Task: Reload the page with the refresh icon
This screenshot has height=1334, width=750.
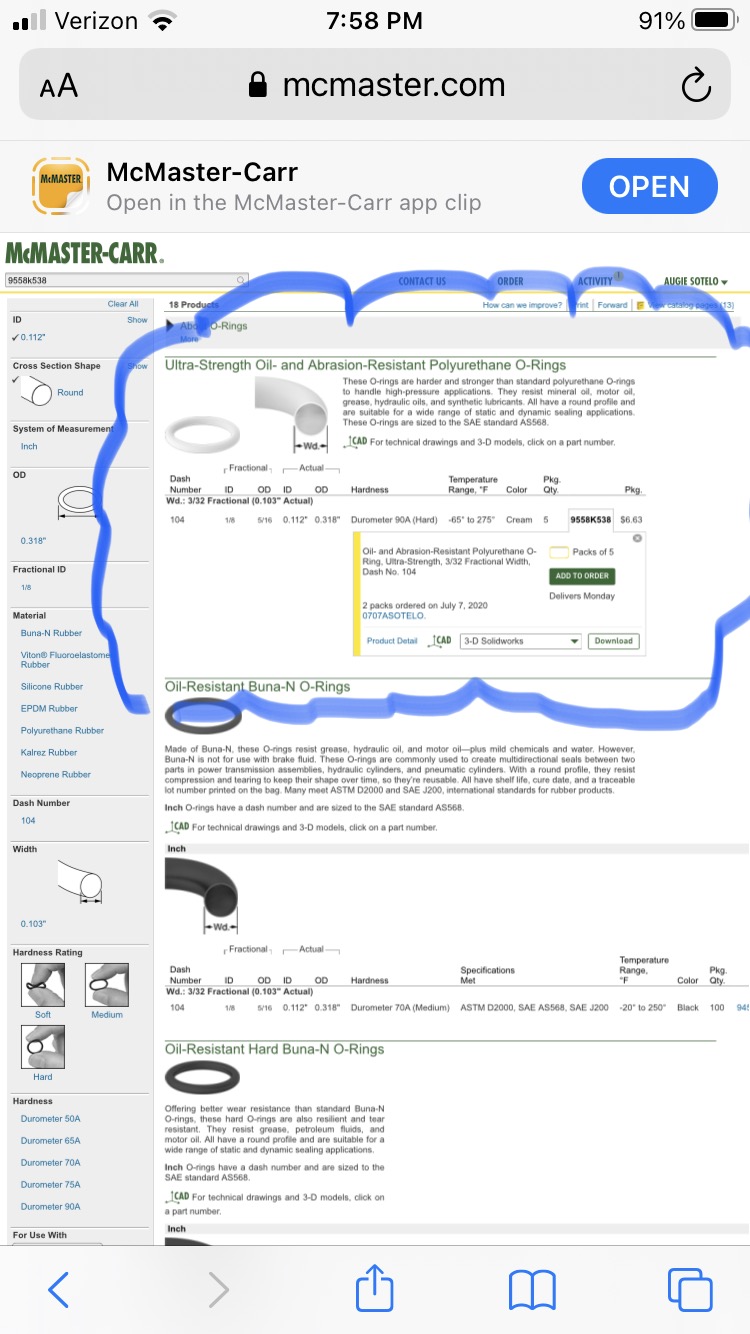Action: tap(695, 86)
